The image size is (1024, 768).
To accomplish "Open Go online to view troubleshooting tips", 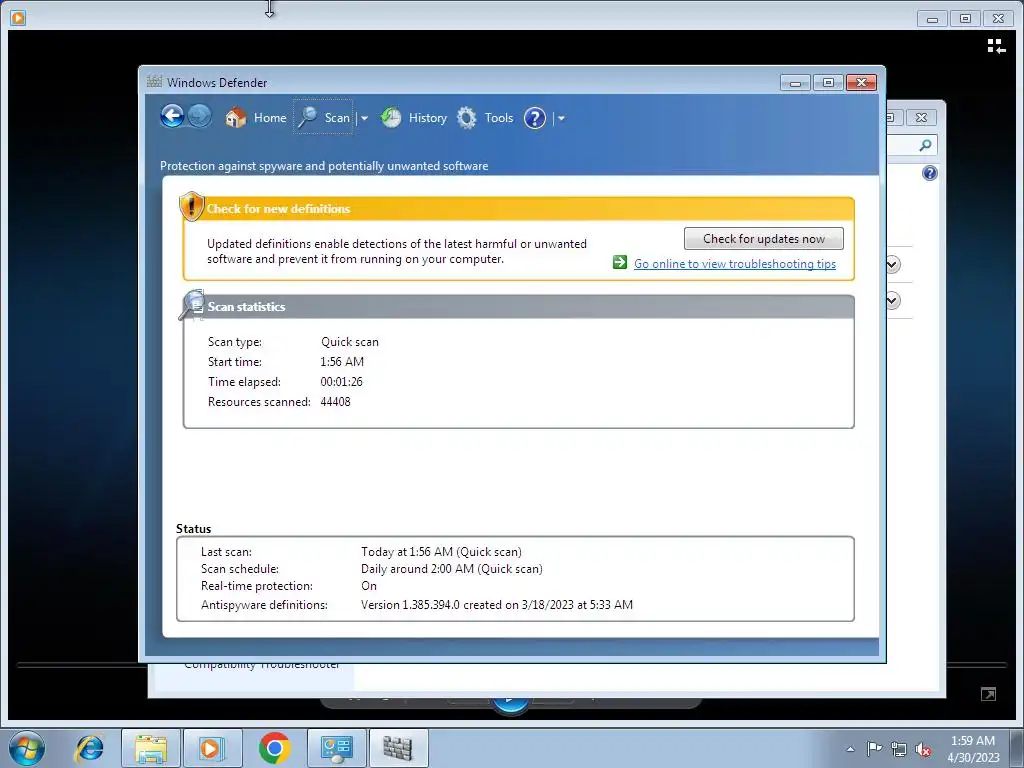I will pos(735,264).
